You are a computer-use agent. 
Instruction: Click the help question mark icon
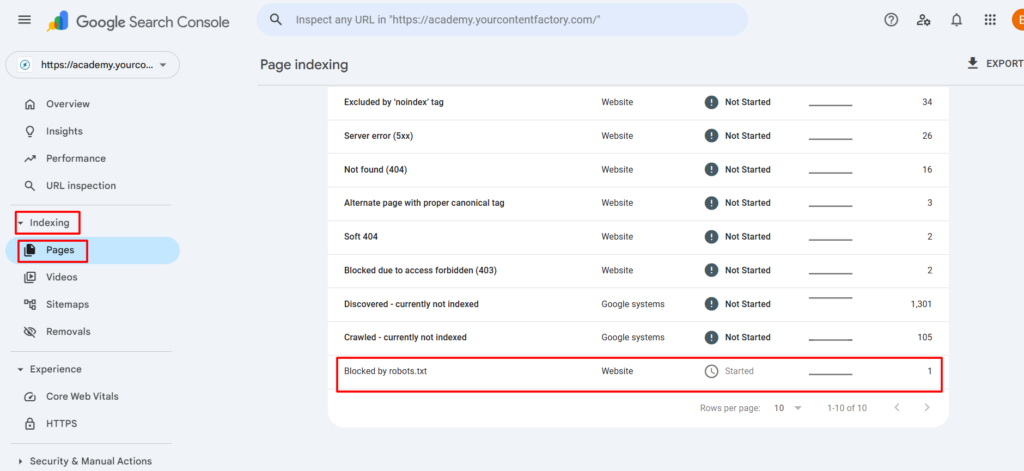pyautogui.click(x=891, y=20)
